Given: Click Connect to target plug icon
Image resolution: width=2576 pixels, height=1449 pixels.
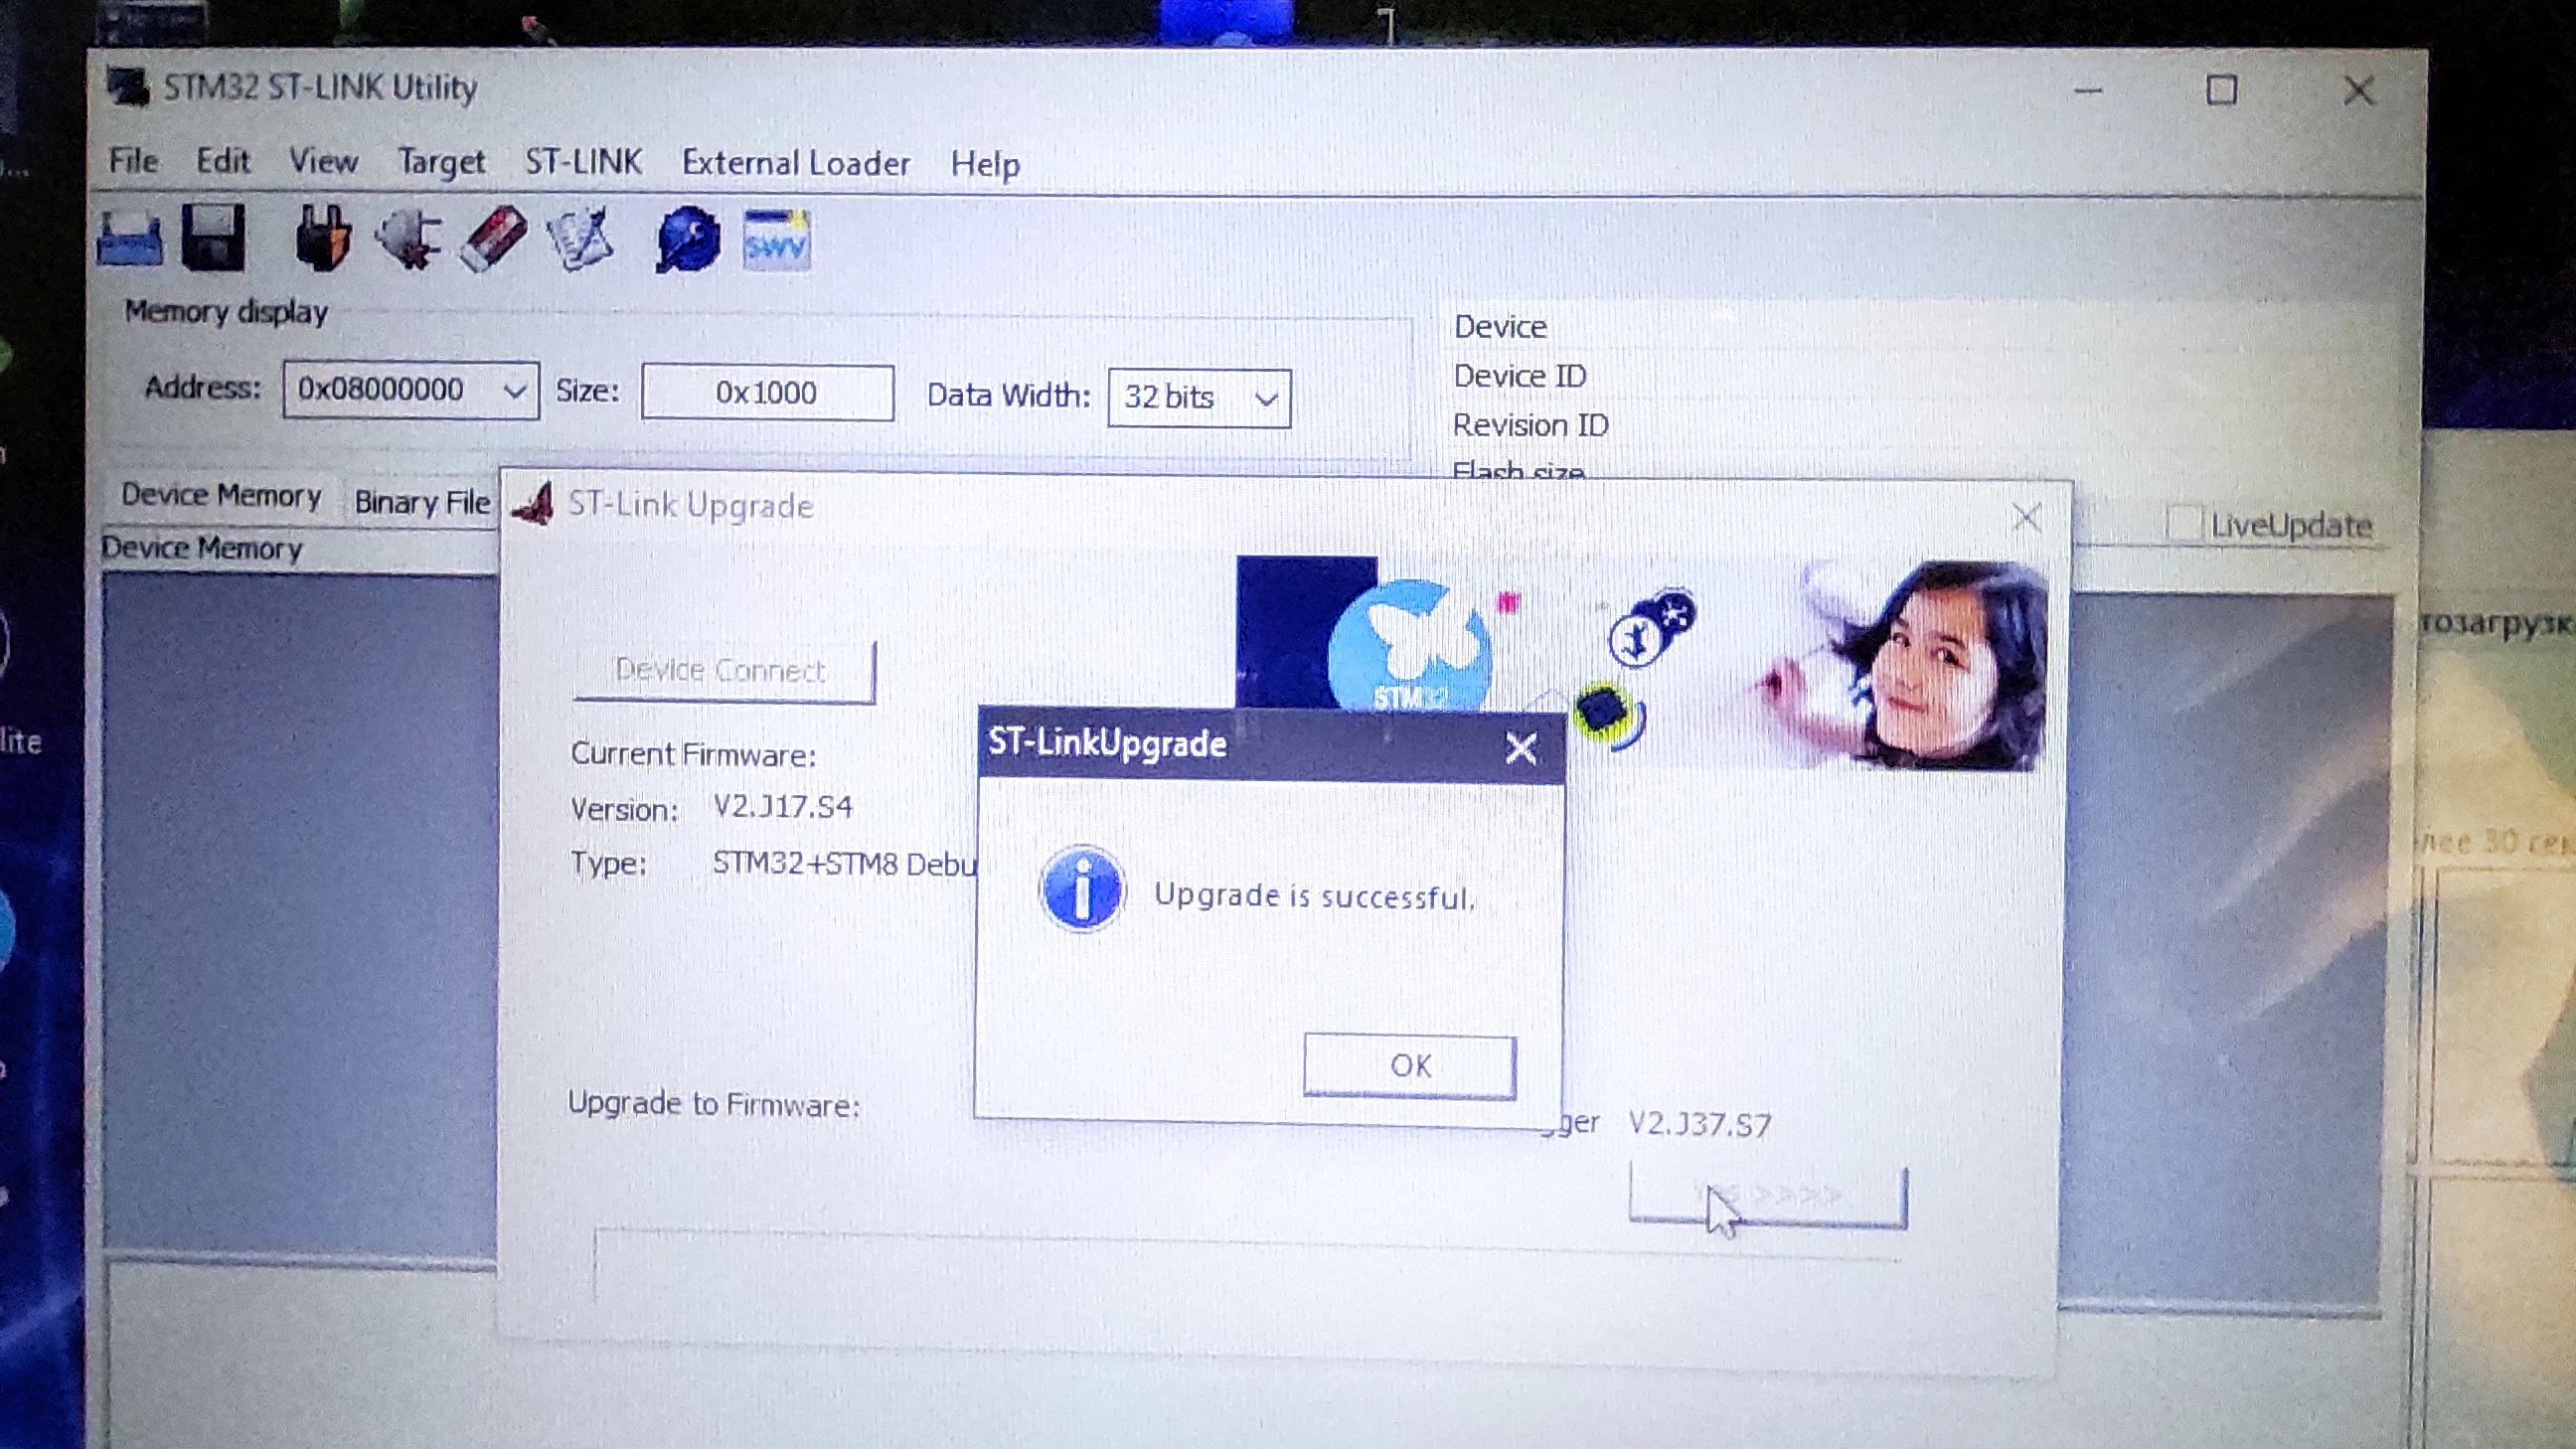Looking at the screenshot, I should pyautogui.click(x=323, y=239).
